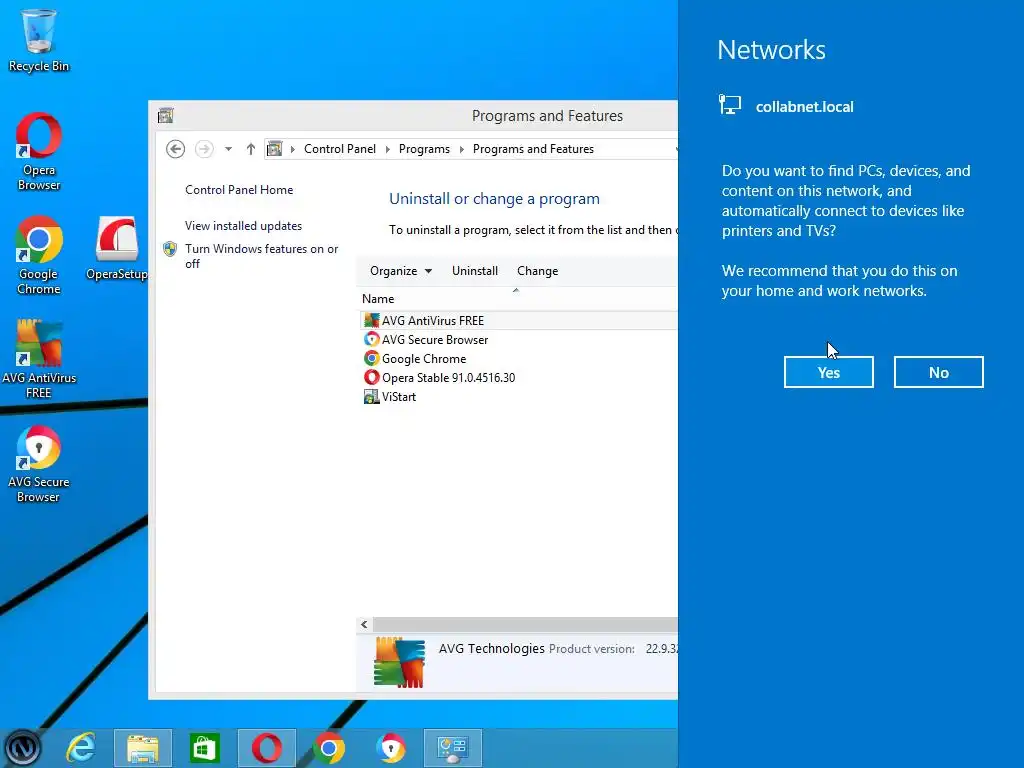Open Control Panel Home link
Viewport: 1024px width, 768px height.
[x=239, y=190]
